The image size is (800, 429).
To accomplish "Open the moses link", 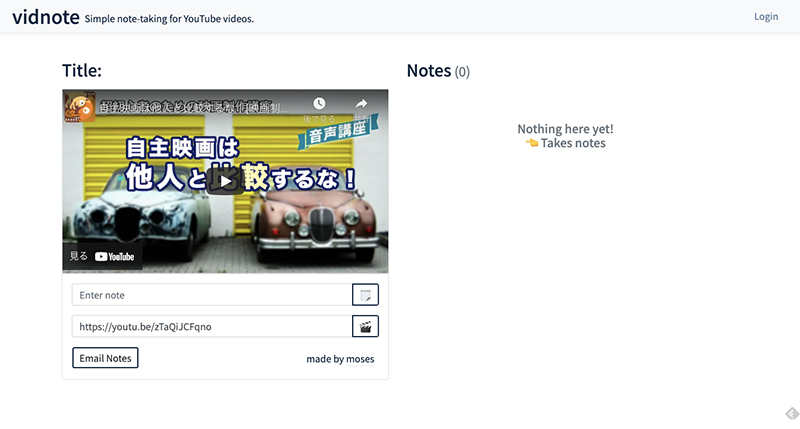I will click(360, 359).
